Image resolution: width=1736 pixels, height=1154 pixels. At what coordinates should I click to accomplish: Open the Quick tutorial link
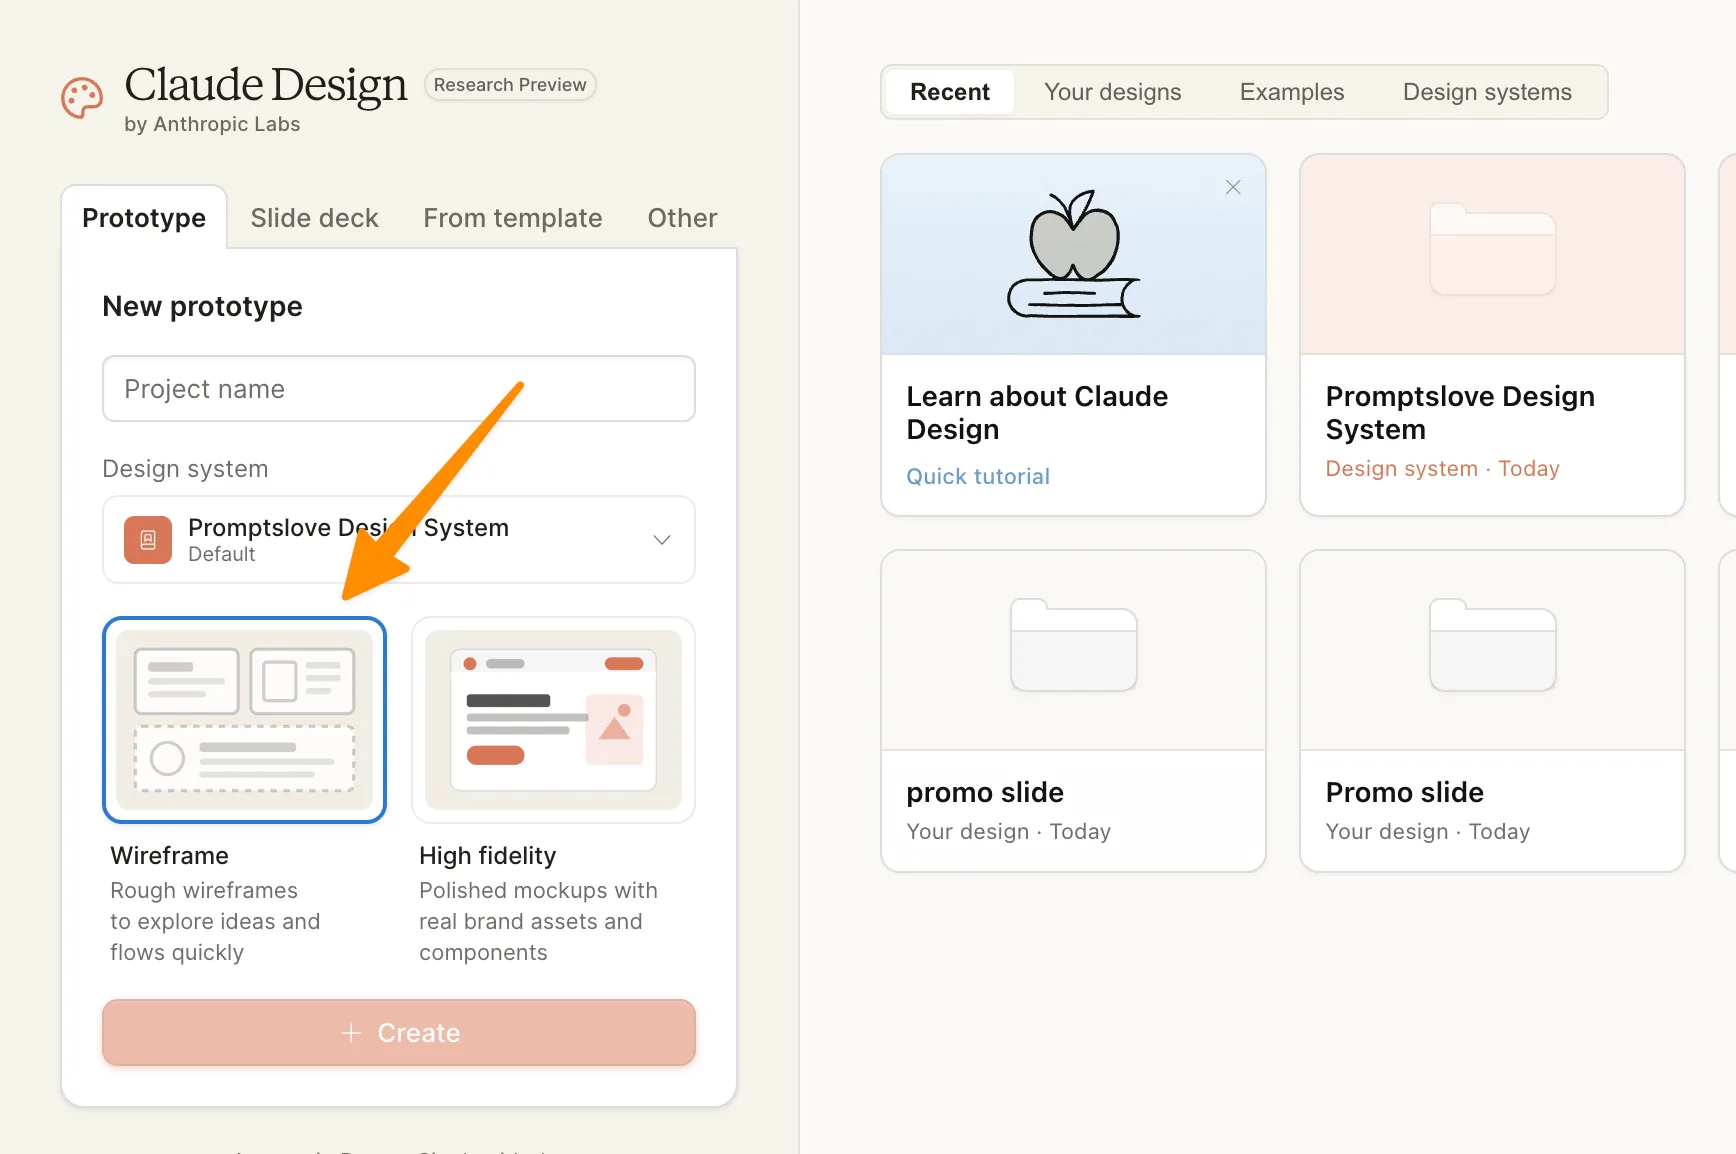coord(977,477)
